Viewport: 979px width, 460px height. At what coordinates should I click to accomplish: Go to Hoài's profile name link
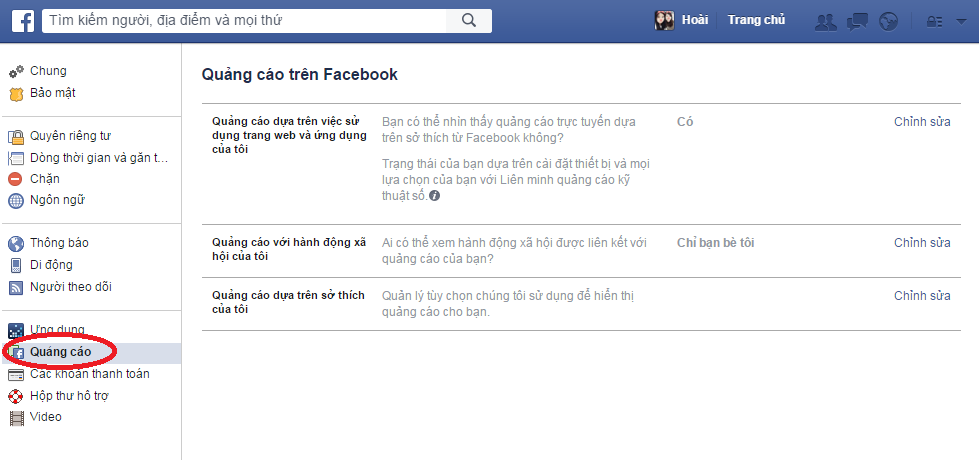pos(695,20)
